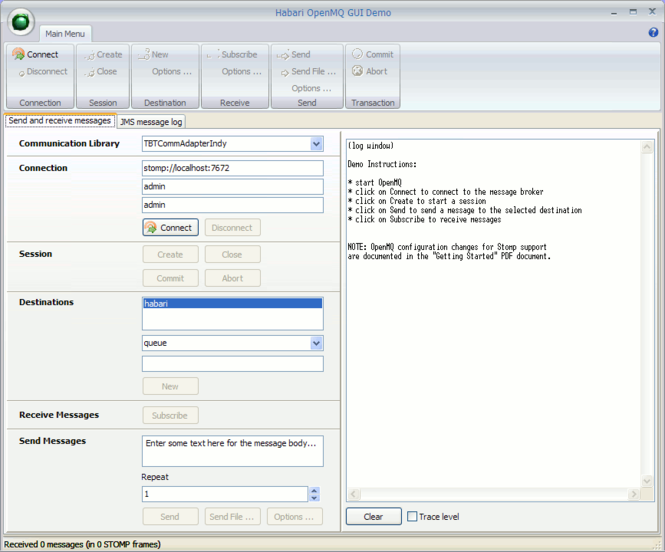Click the Session Abort button
This screenshot has height=552, width=665.
coord(232,278)
